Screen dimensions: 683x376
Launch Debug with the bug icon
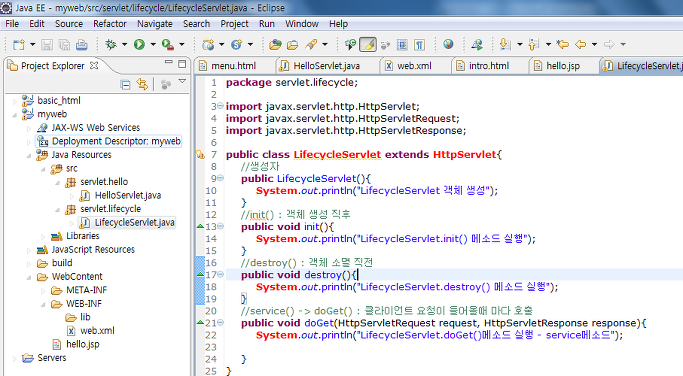[x=111, y=44]
